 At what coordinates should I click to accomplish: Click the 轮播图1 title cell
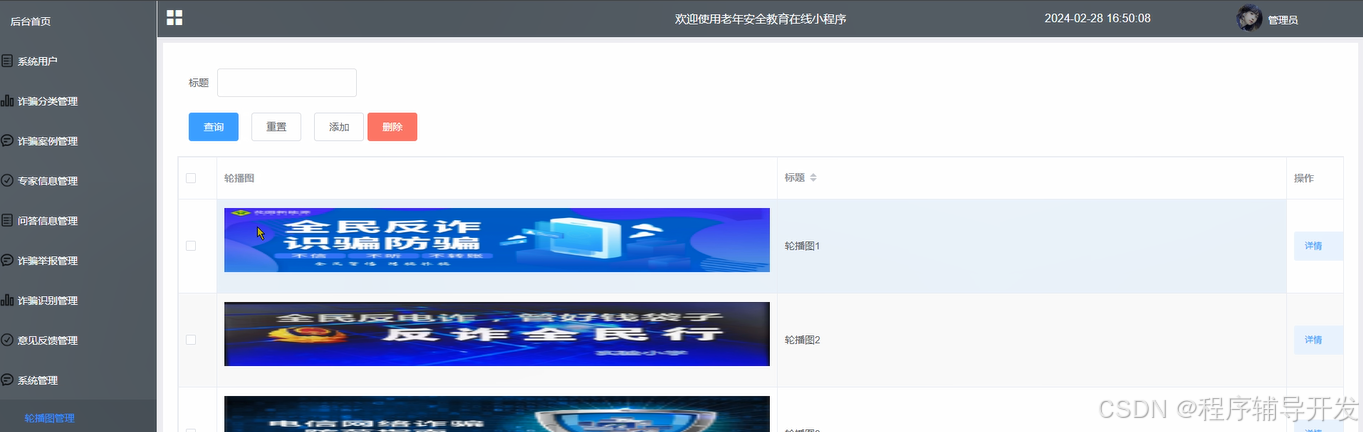[1031, 246]
